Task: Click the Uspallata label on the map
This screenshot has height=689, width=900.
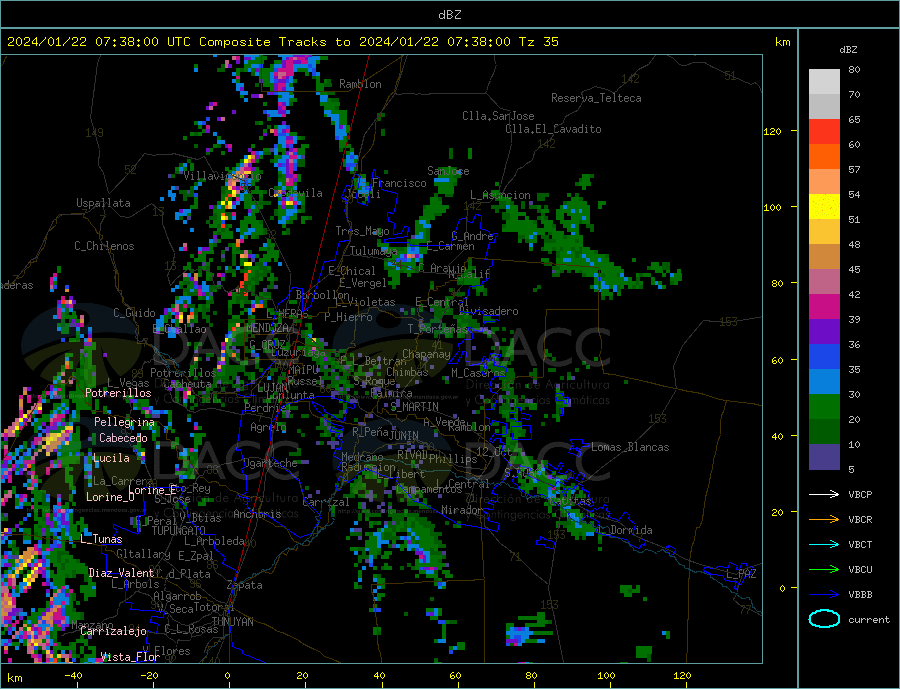Action: [x=103, y=203]
